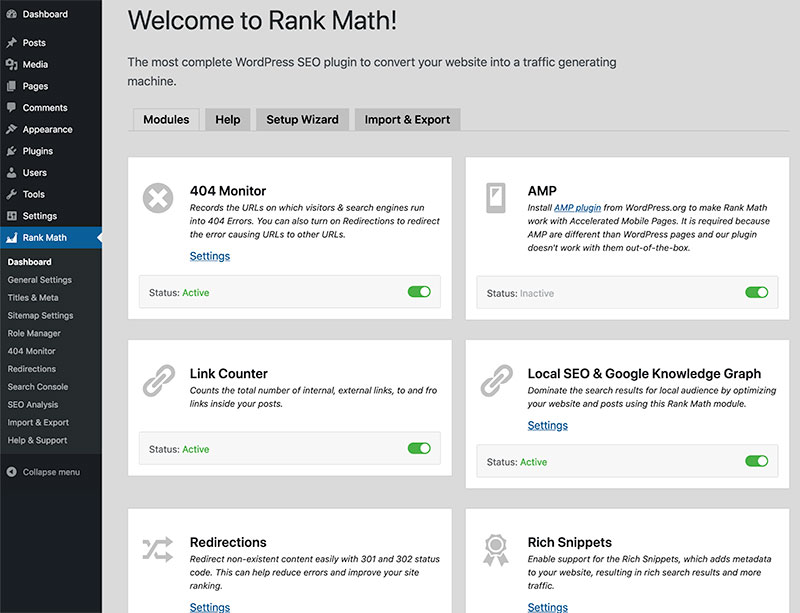Click the 404 Monitor X circle icon
Viewport: 800px width, 613px height.
(158, 198)
